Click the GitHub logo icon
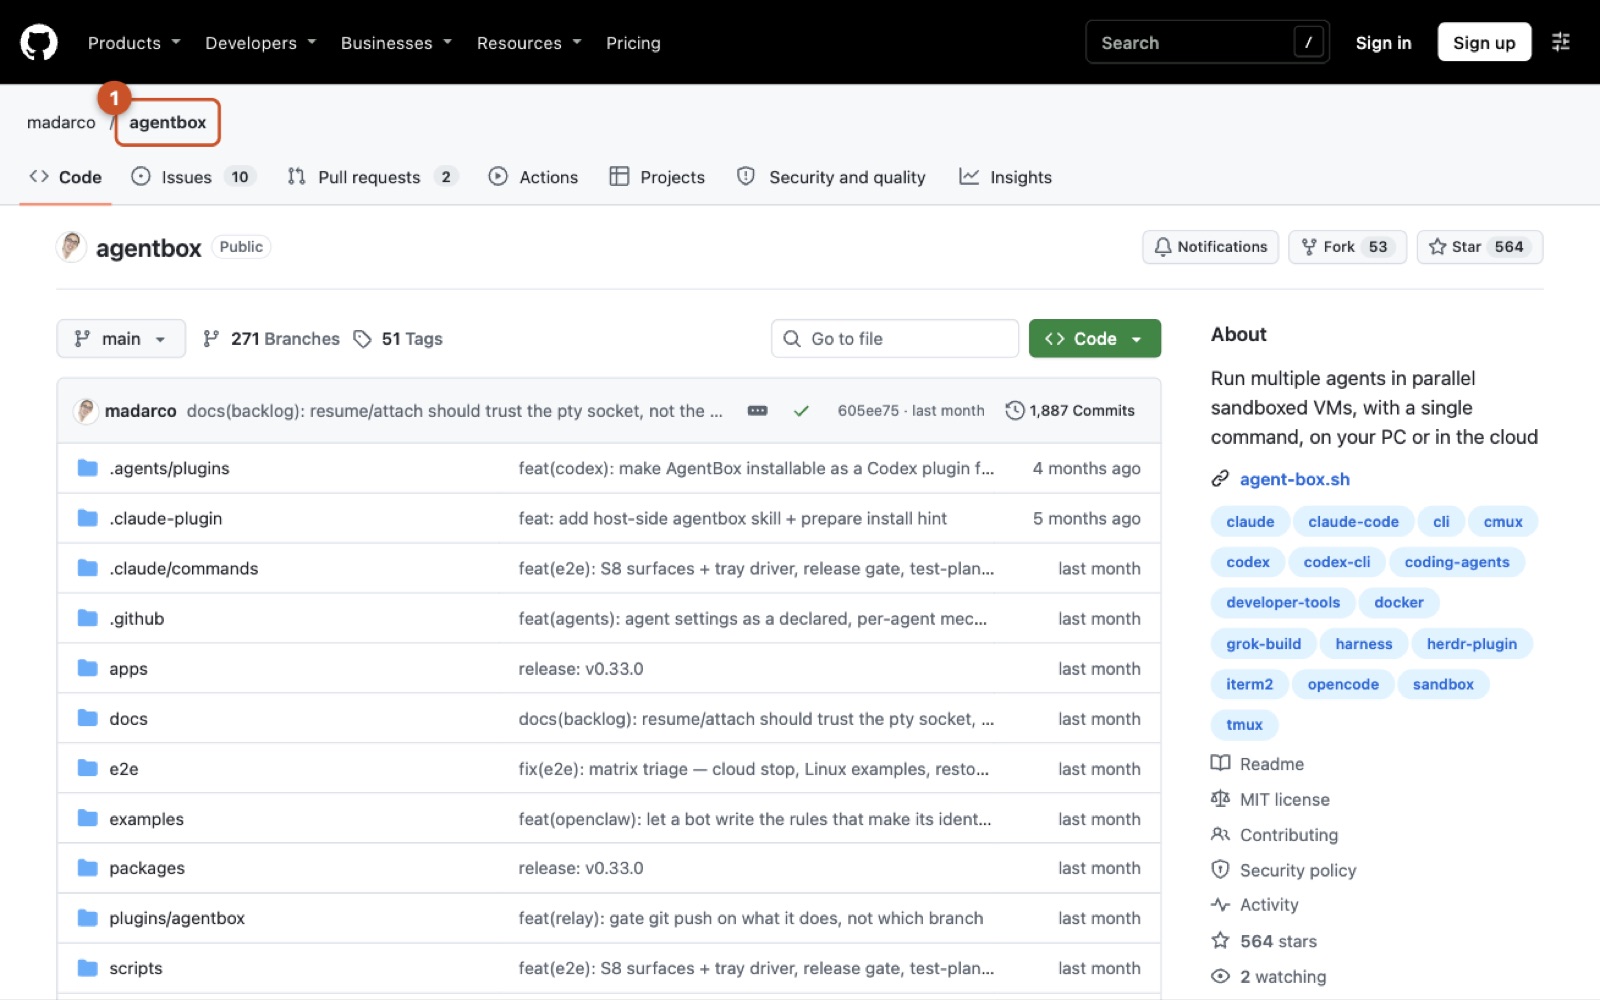The image size is (1600, 1000). click(39, 43)
